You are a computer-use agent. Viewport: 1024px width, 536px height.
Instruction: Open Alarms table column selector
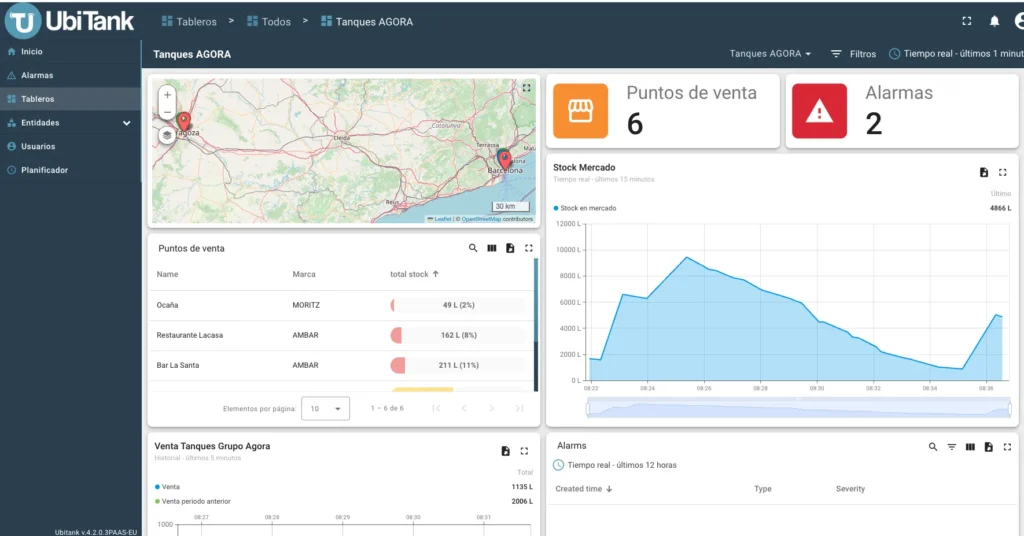click(x=970, y=447)
